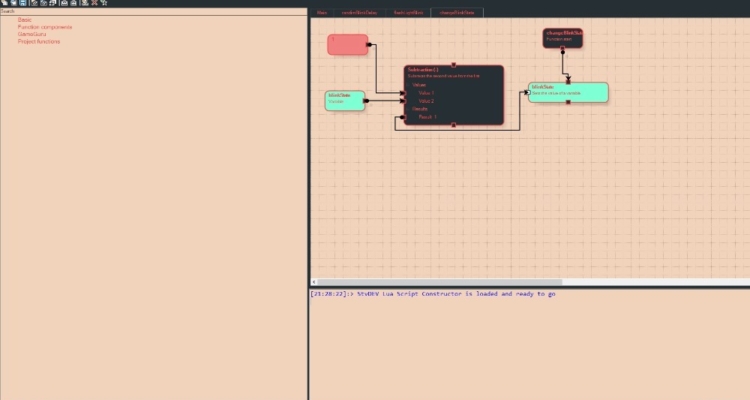The image size is (750, 400).
Task: Select the changeBlinkState tab
Action: click(x=457, y=12)
